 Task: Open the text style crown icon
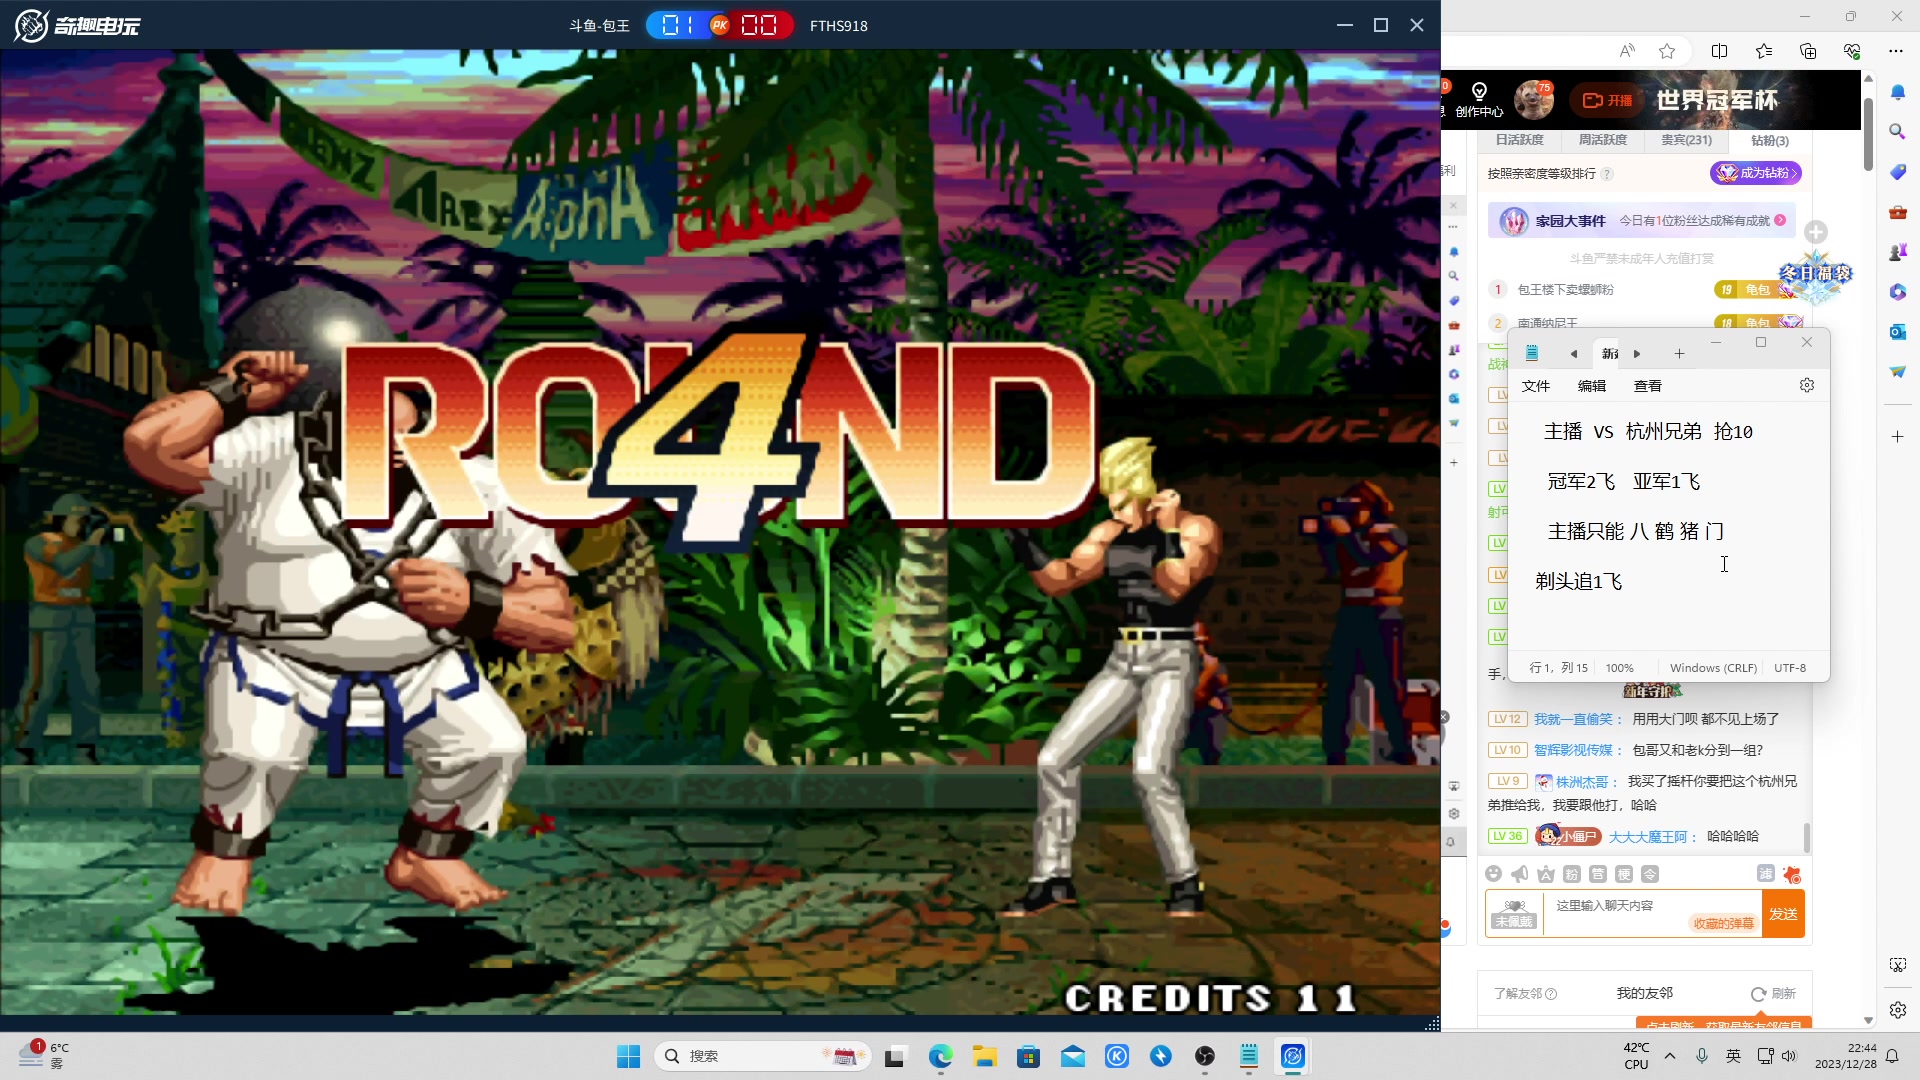pos(1546,874)
